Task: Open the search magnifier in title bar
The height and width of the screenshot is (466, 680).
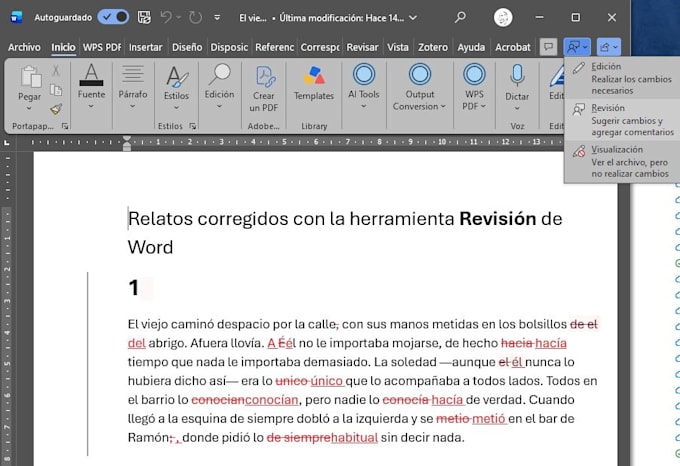Action: pos(460,17)
